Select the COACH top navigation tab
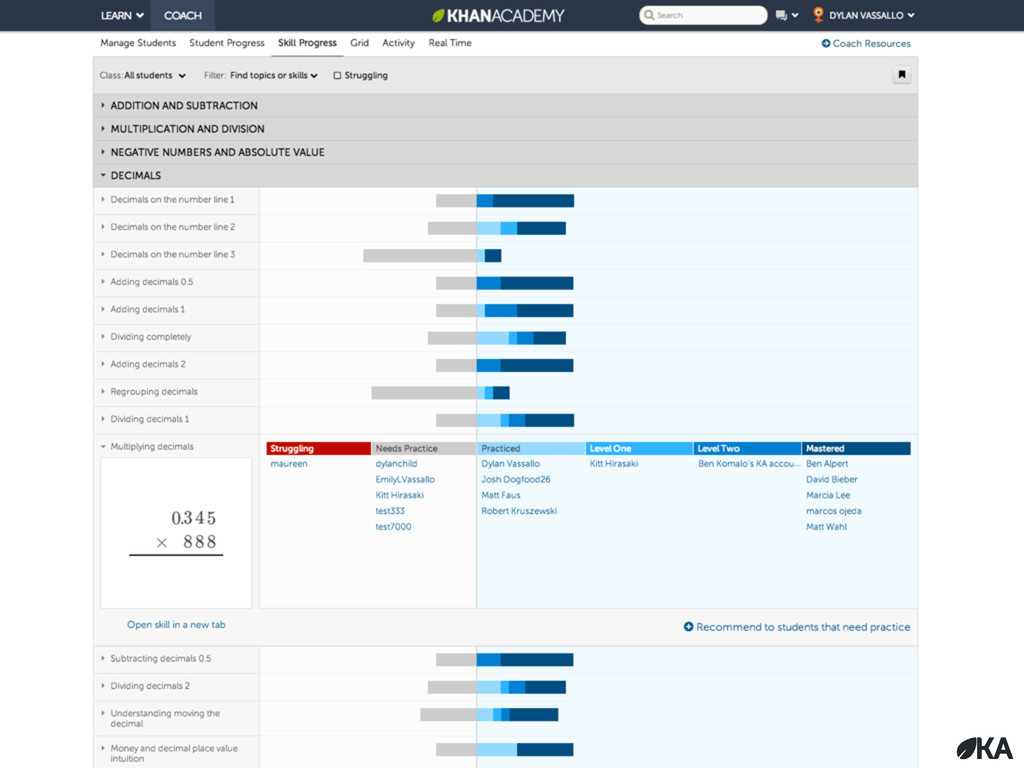This screenshot has height=768, width=1024. point(182,15)
